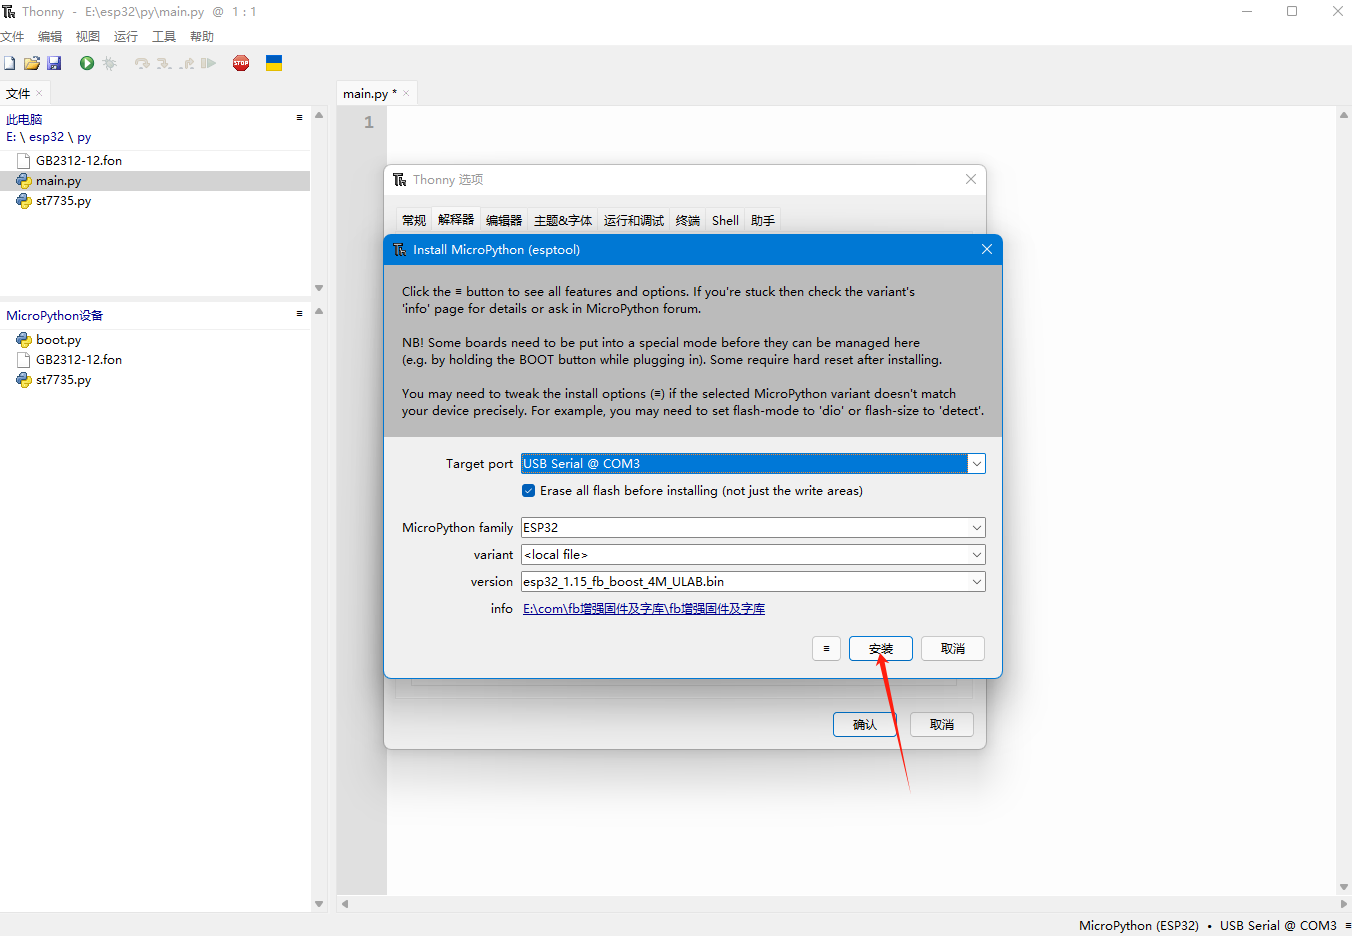Toggle Erase all flash before installing checkbox
Viewport: 1352px width, 936px height.
(x=528, y=491)
